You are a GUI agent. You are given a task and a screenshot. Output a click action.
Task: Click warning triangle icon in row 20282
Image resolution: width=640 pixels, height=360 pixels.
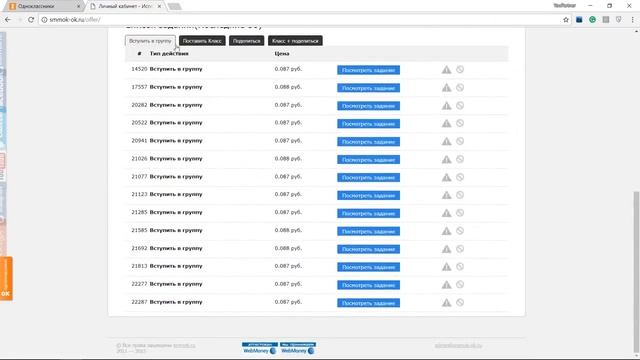[447, 106]
